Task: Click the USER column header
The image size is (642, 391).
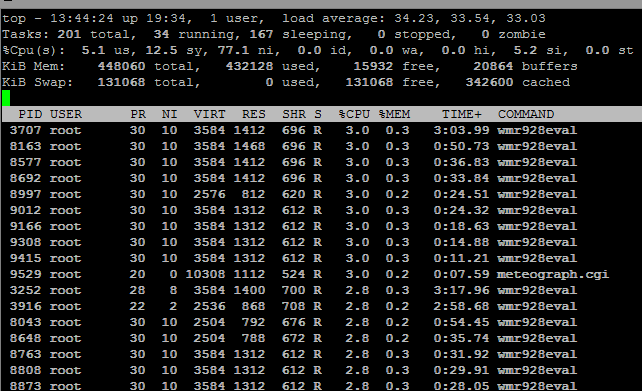Action: (x=66, y=114)
